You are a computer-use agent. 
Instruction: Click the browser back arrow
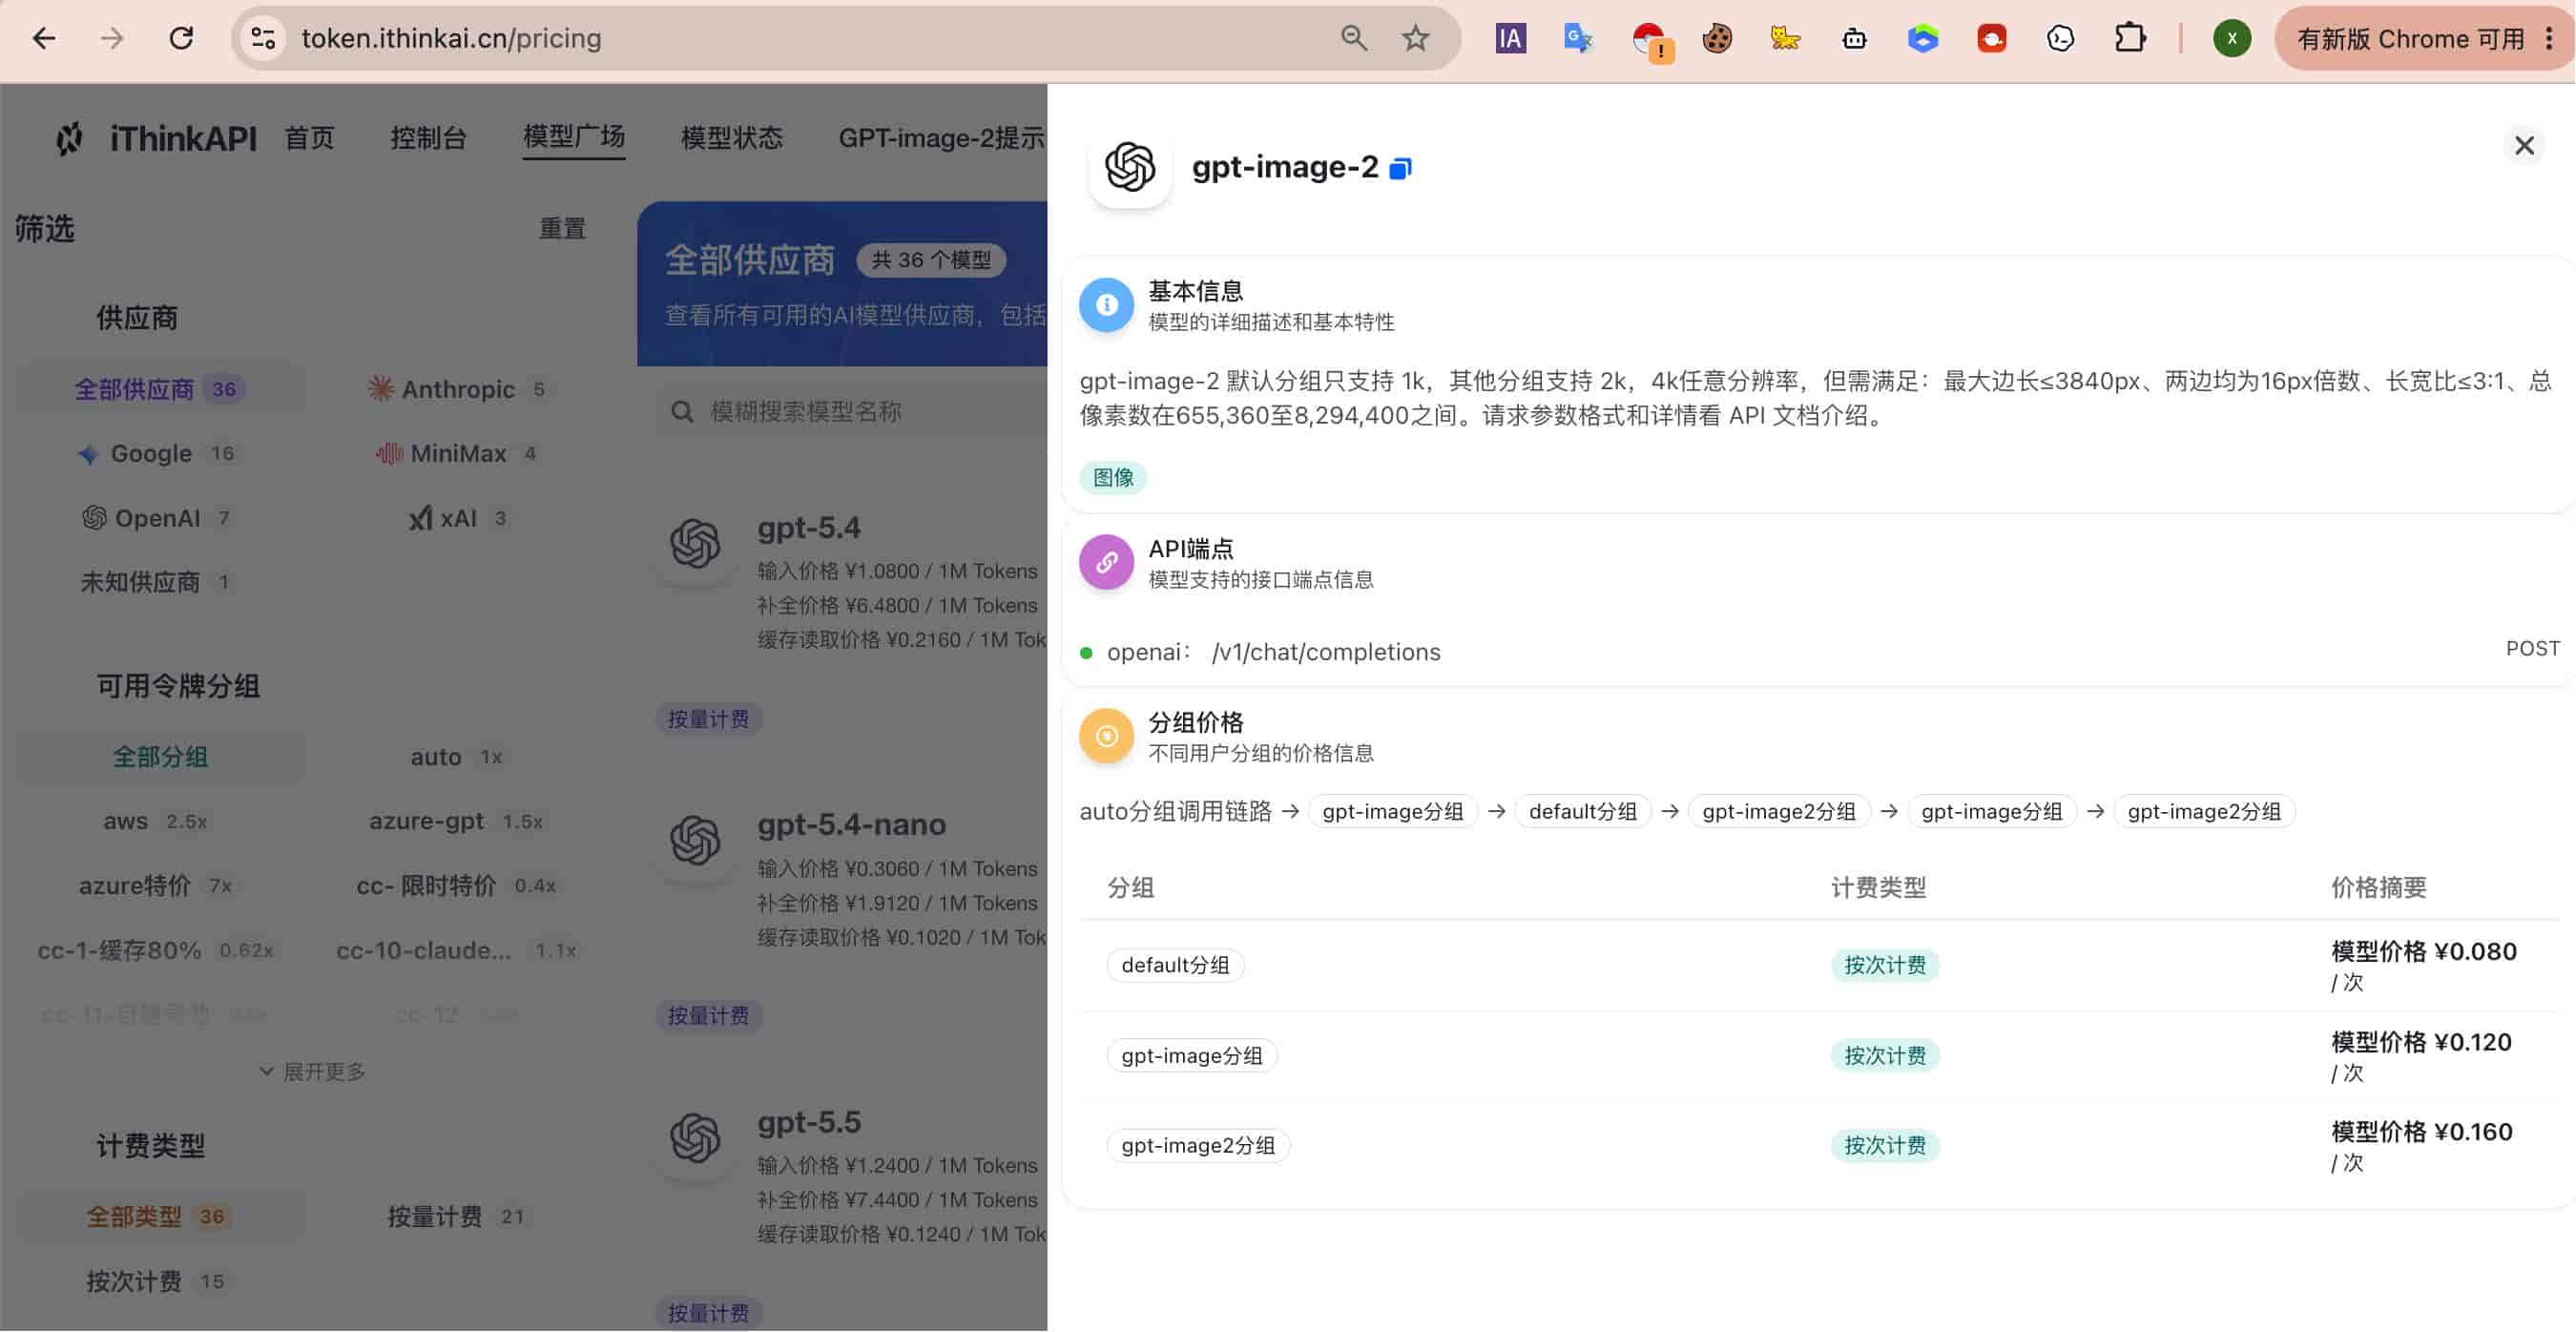44,38
